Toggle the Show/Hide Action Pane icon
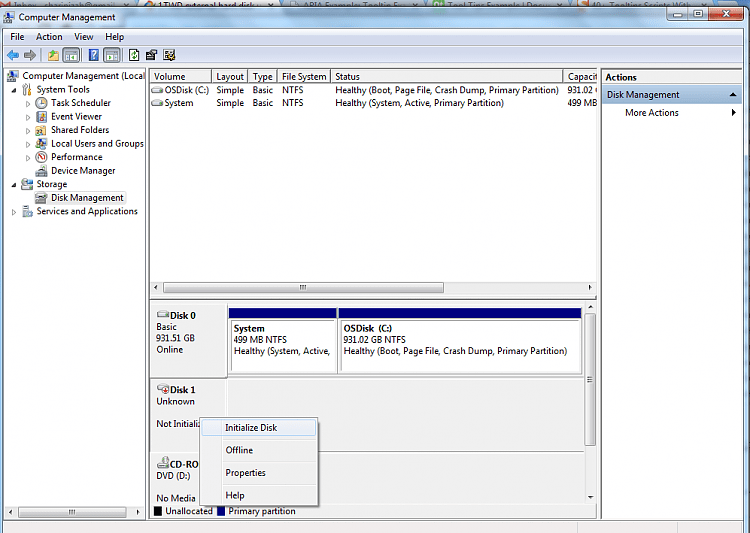Image resolution: width=750 pixels, height=533 pixels. click(x=112, y=56)
